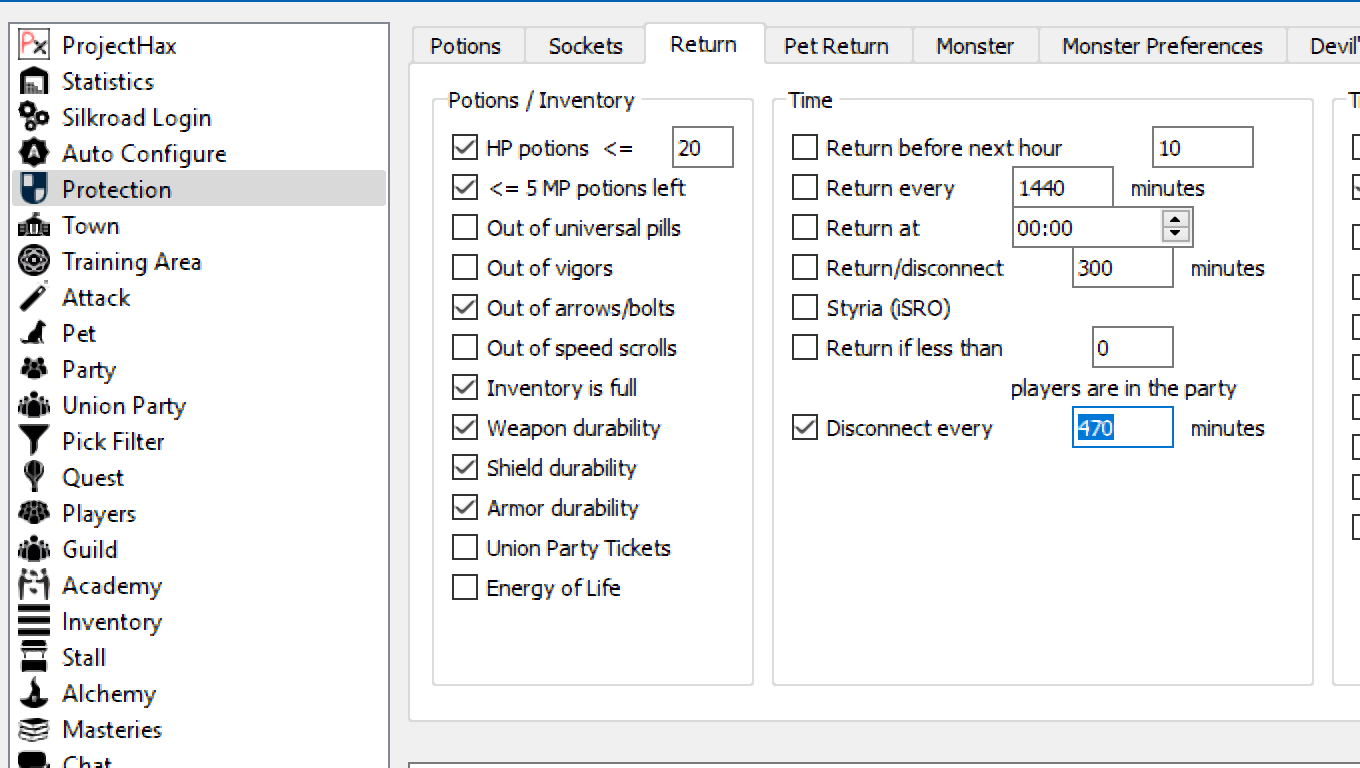Screen dimensions: 1360x768
Task: Select the Pick Filter funnel icon
Action: (34, 441)
